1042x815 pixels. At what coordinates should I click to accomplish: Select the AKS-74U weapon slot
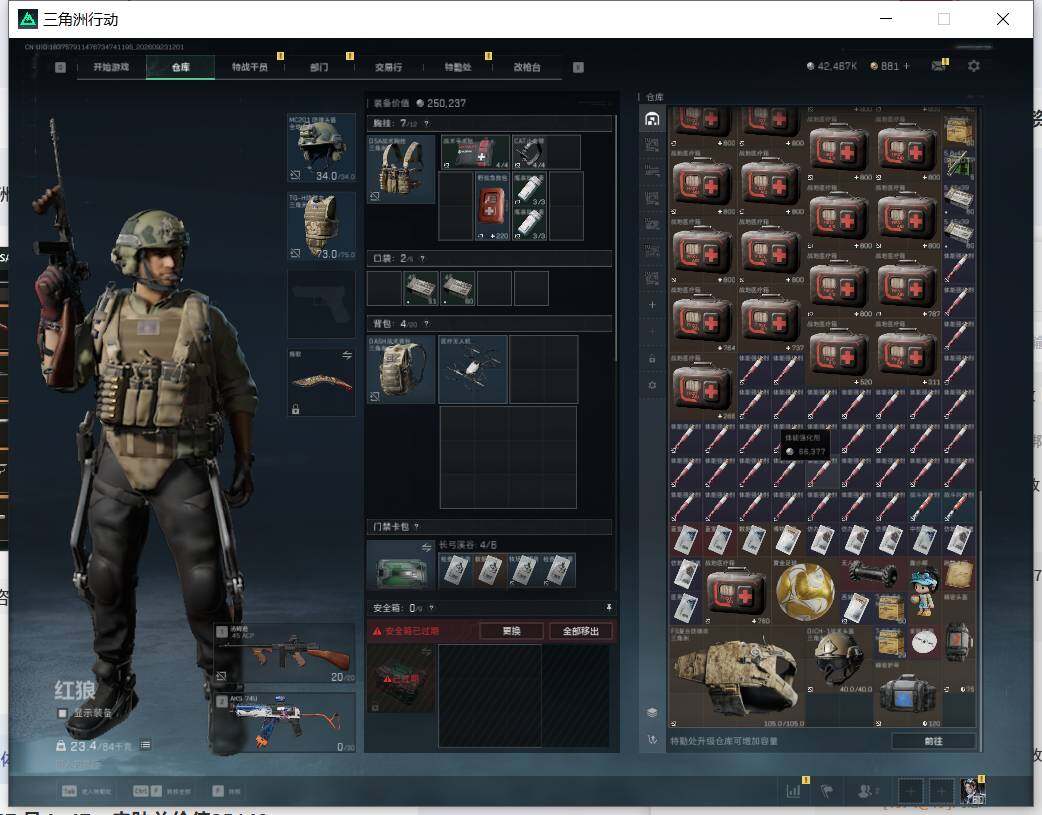pos(284,723)
